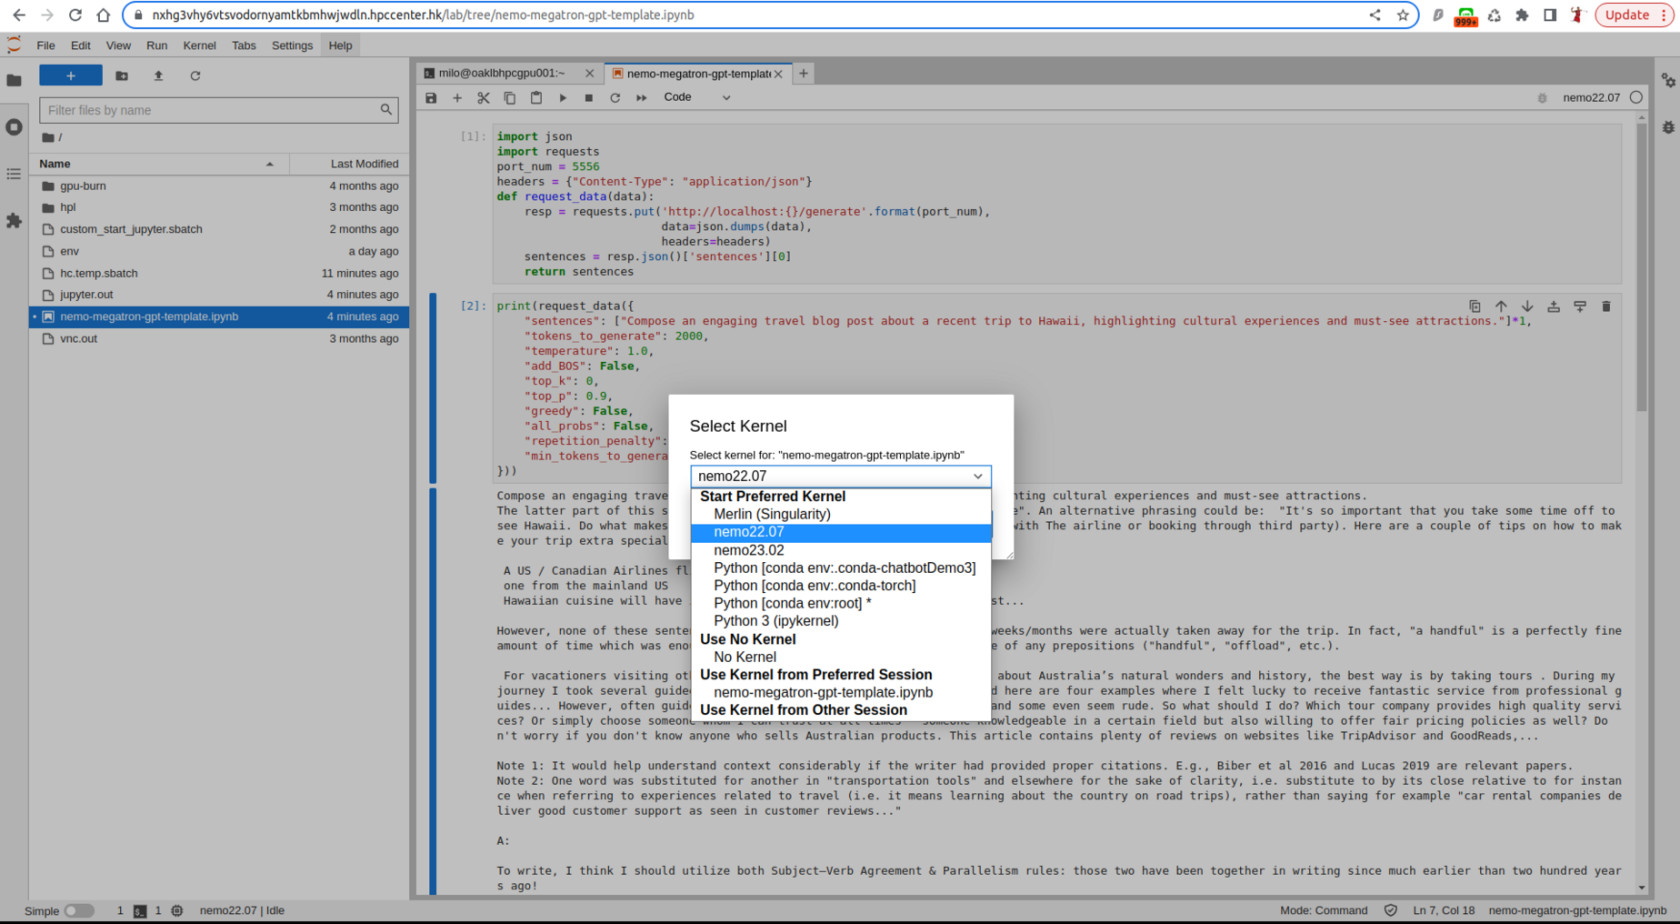Open the Kernel menu
Screen dimensions: 1680x924
[199, 45]
